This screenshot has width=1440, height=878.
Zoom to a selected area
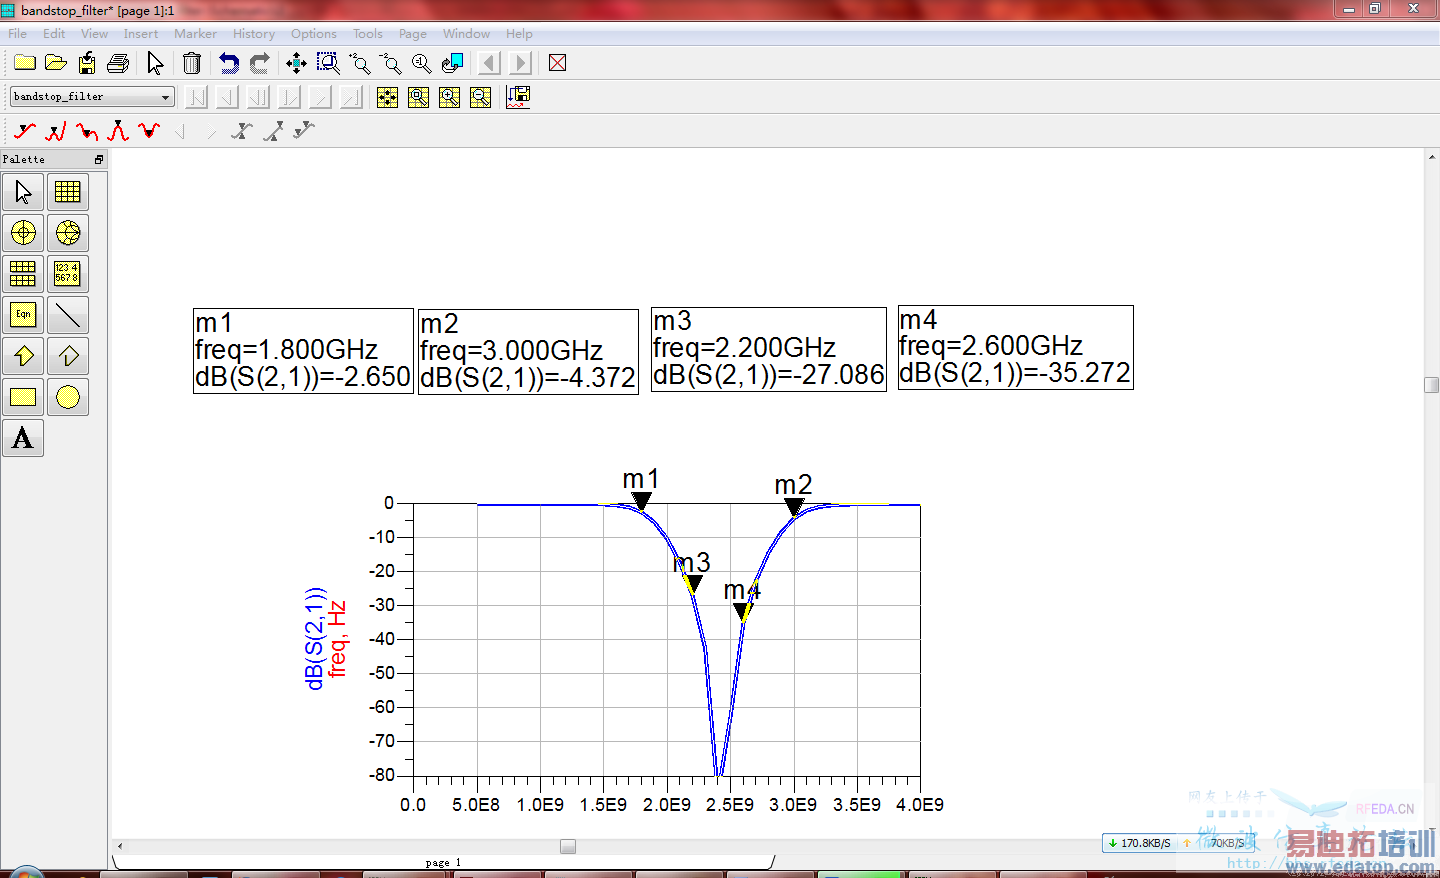pyautogui.click(x=328, y=63)
